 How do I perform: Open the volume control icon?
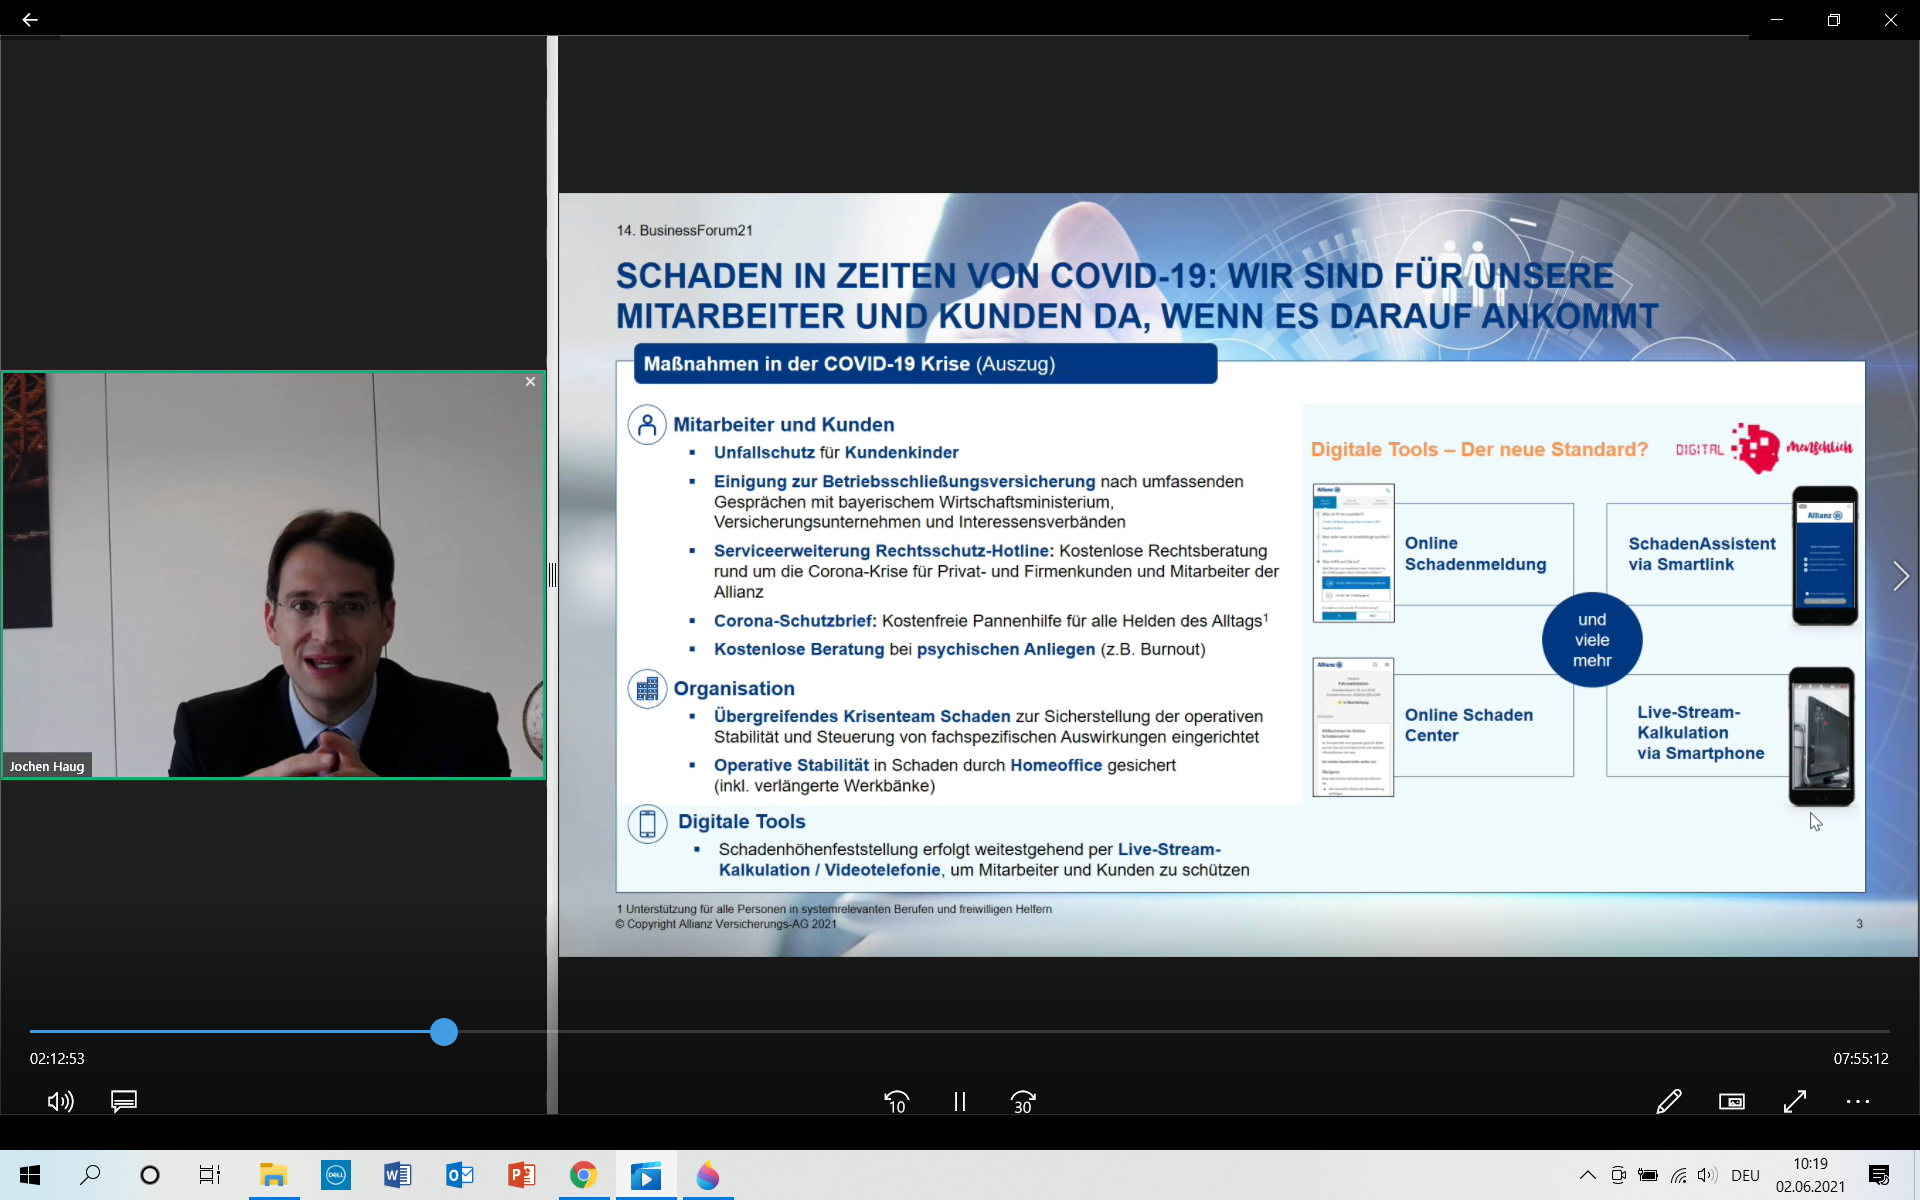60,1101
